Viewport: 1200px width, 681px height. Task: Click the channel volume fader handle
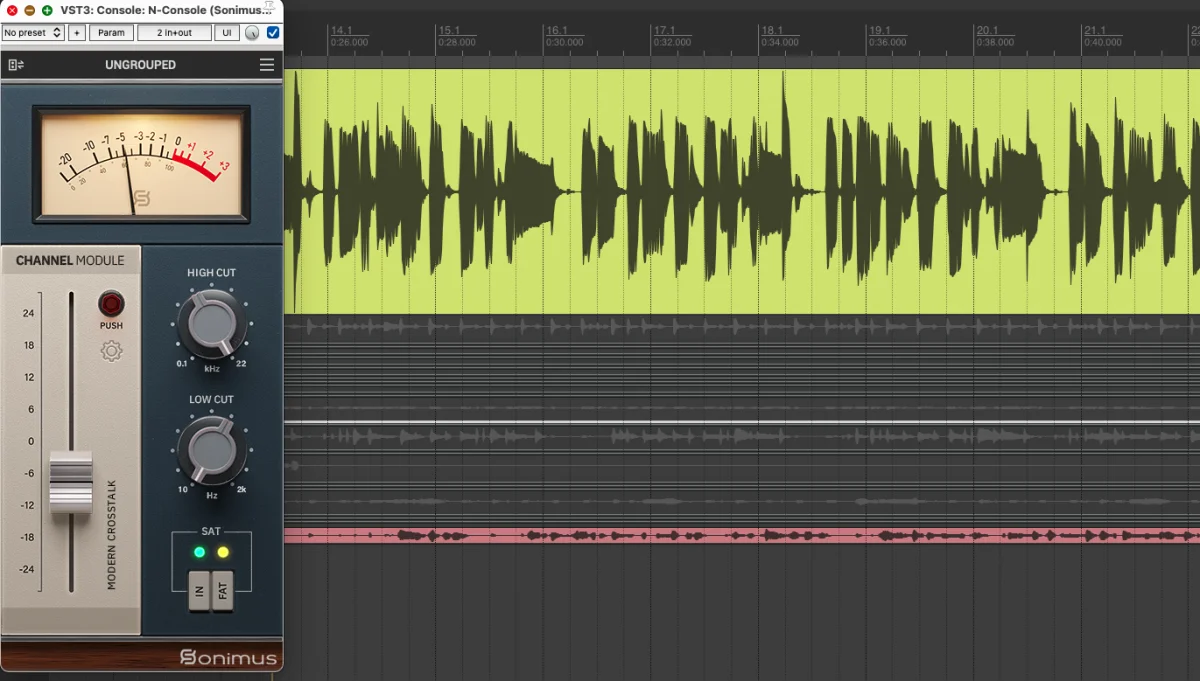(71, 480)
